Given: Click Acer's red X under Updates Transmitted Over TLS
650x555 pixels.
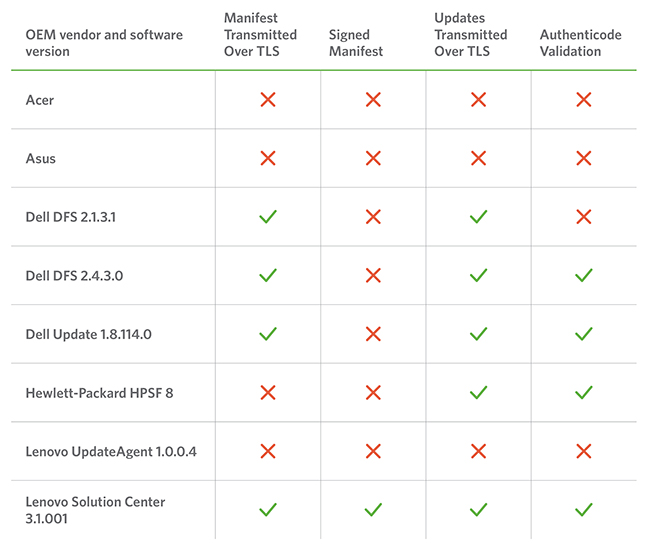Looking at the screenshot, I should pyautogui.click(x=478, y=99).
